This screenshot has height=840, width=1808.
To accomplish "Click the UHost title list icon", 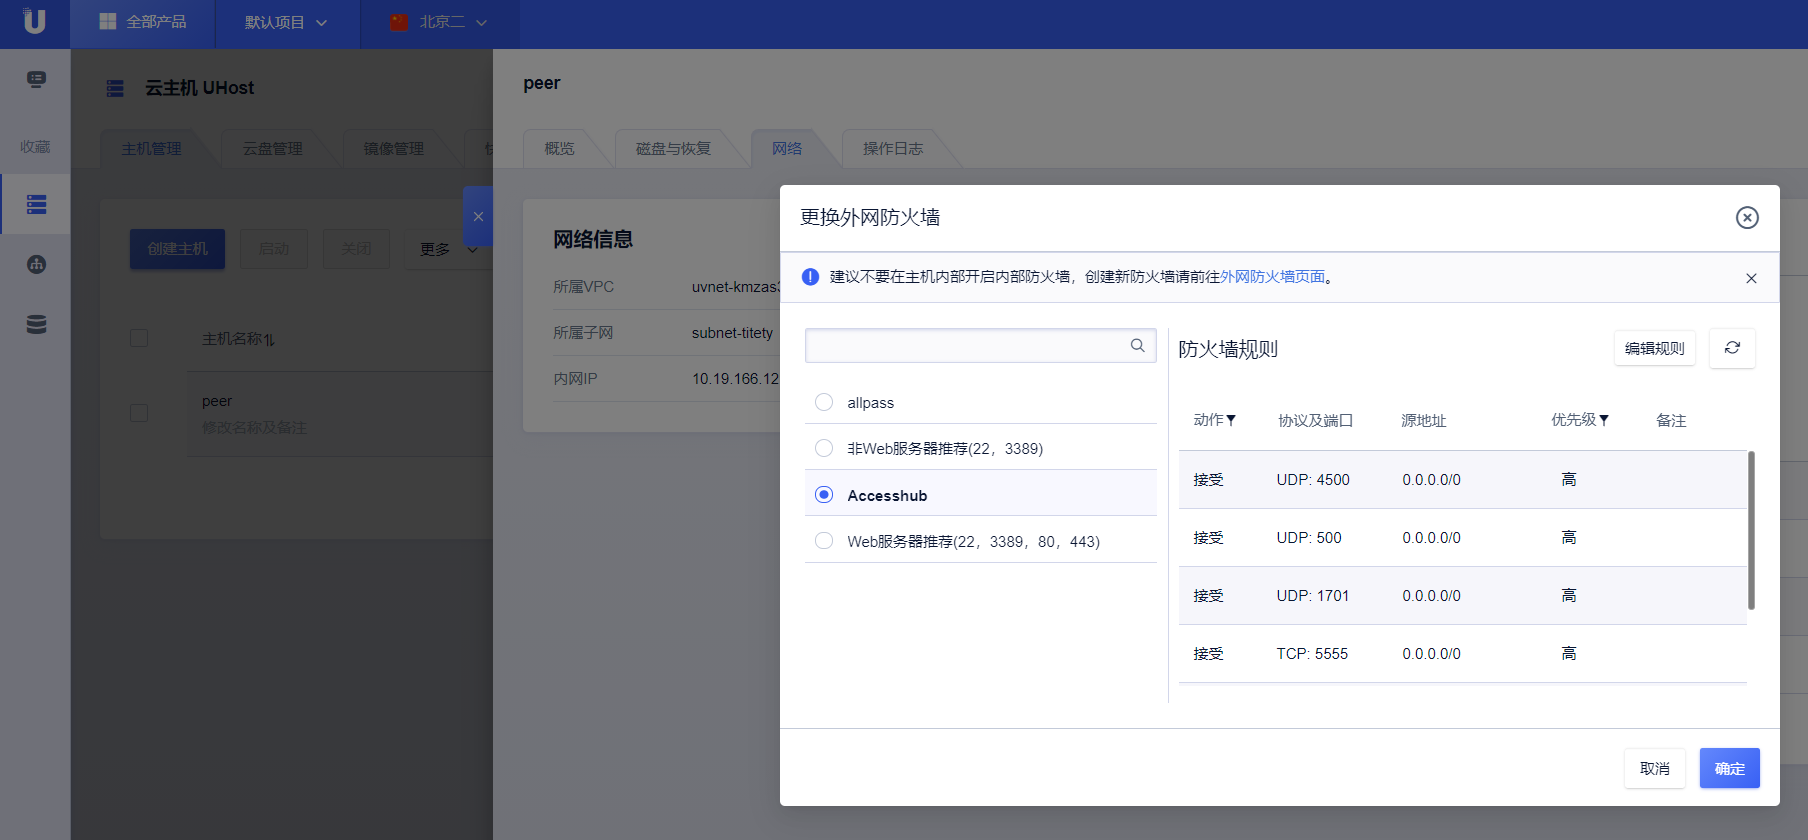I will [x=115, y=88].
